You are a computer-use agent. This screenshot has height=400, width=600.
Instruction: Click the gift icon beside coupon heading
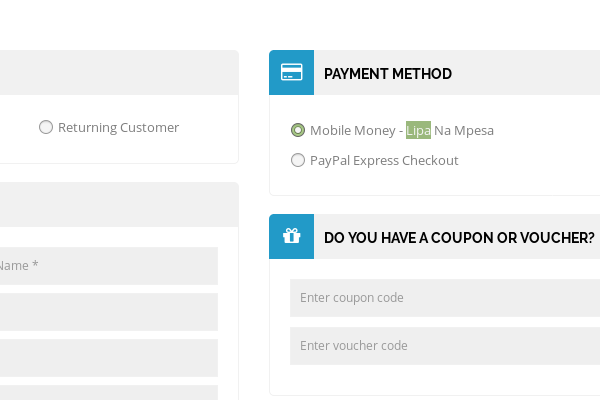pos(291,236)
